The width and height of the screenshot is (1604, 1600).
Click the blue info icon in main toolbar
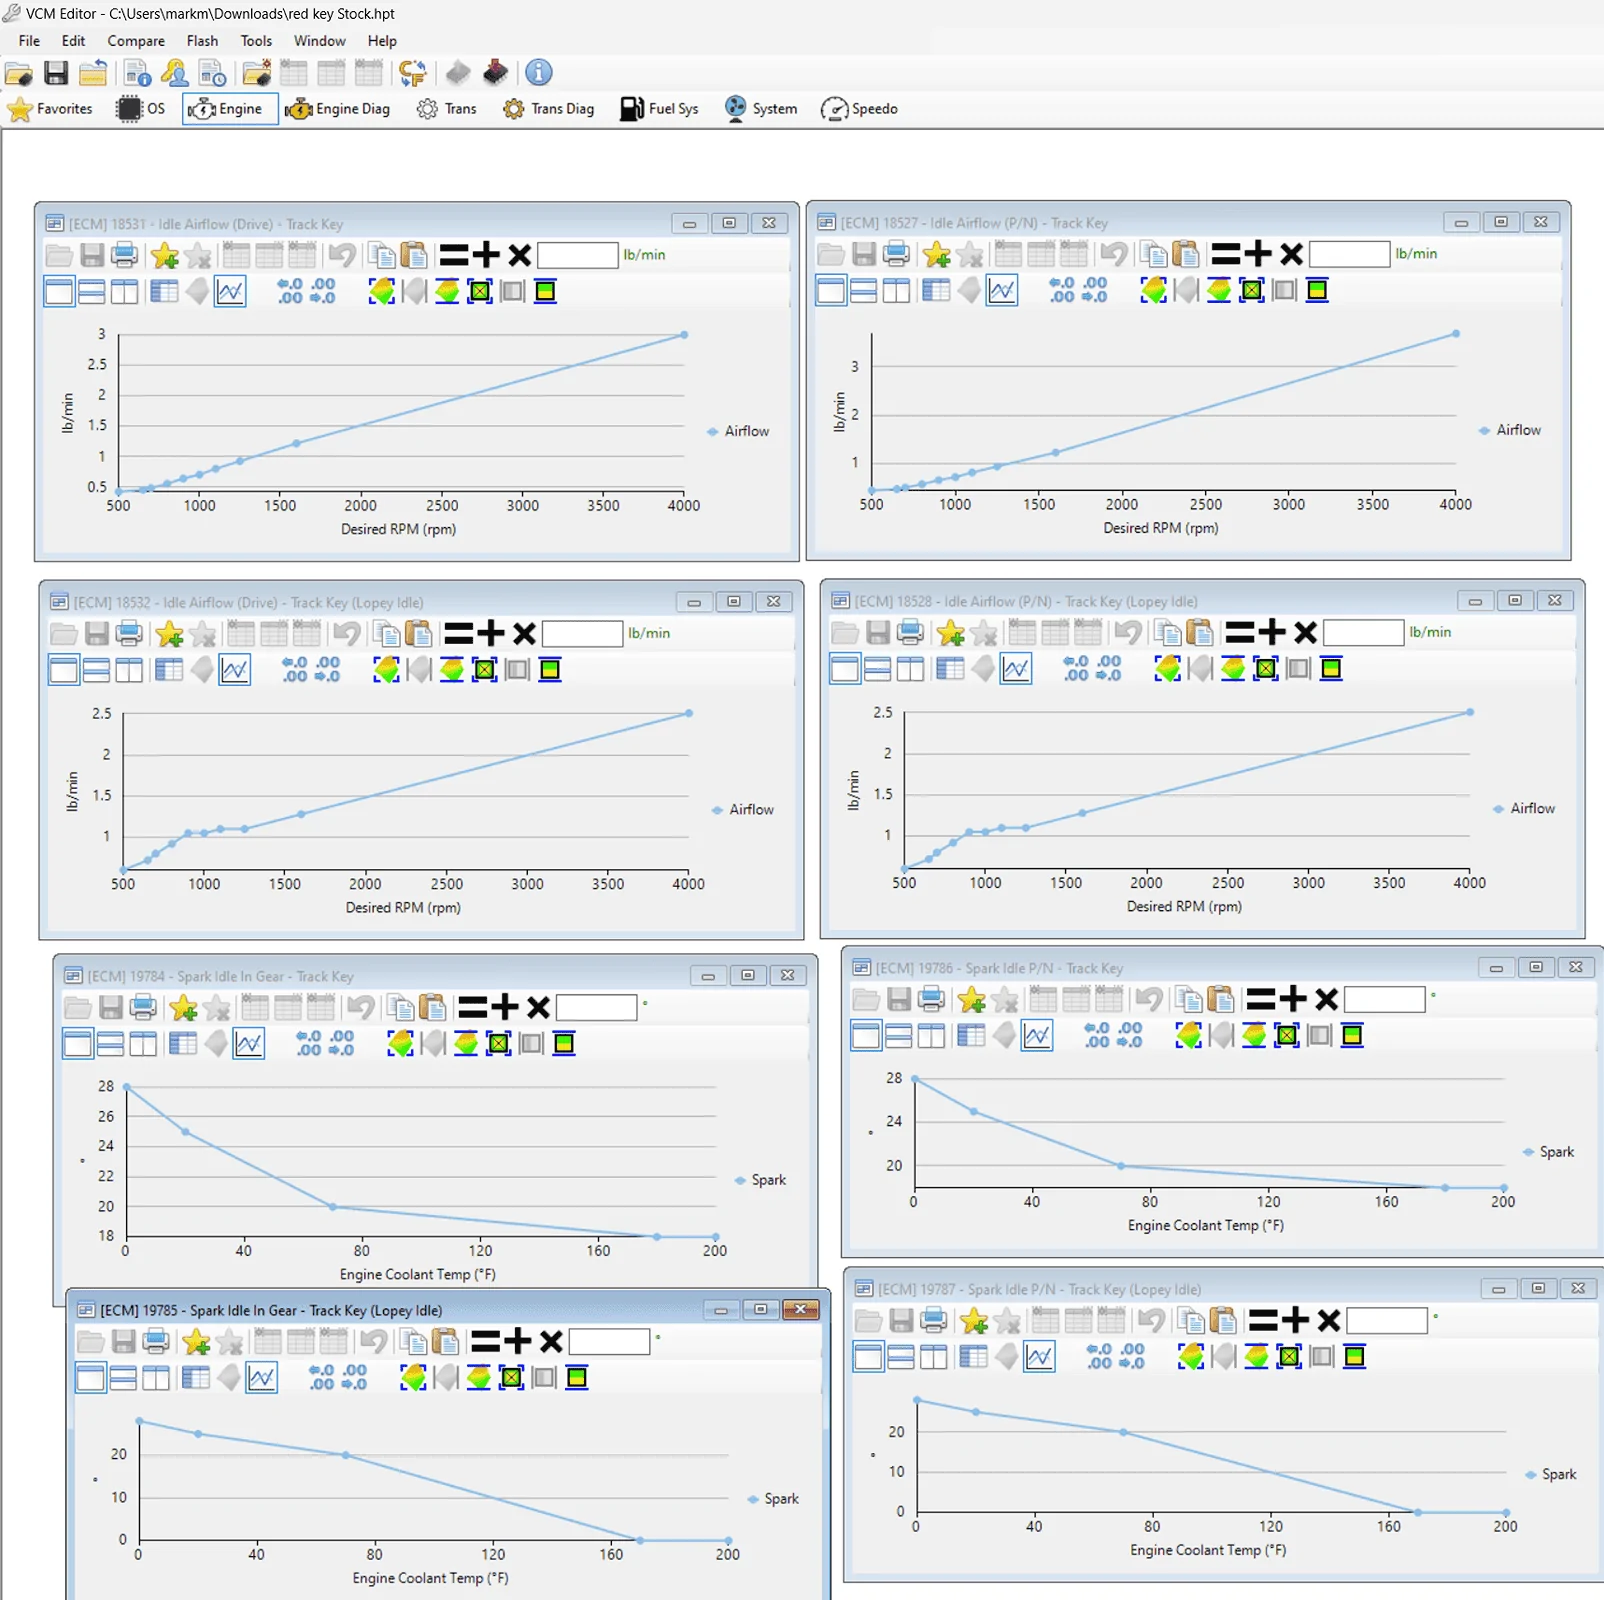[538, 73]
